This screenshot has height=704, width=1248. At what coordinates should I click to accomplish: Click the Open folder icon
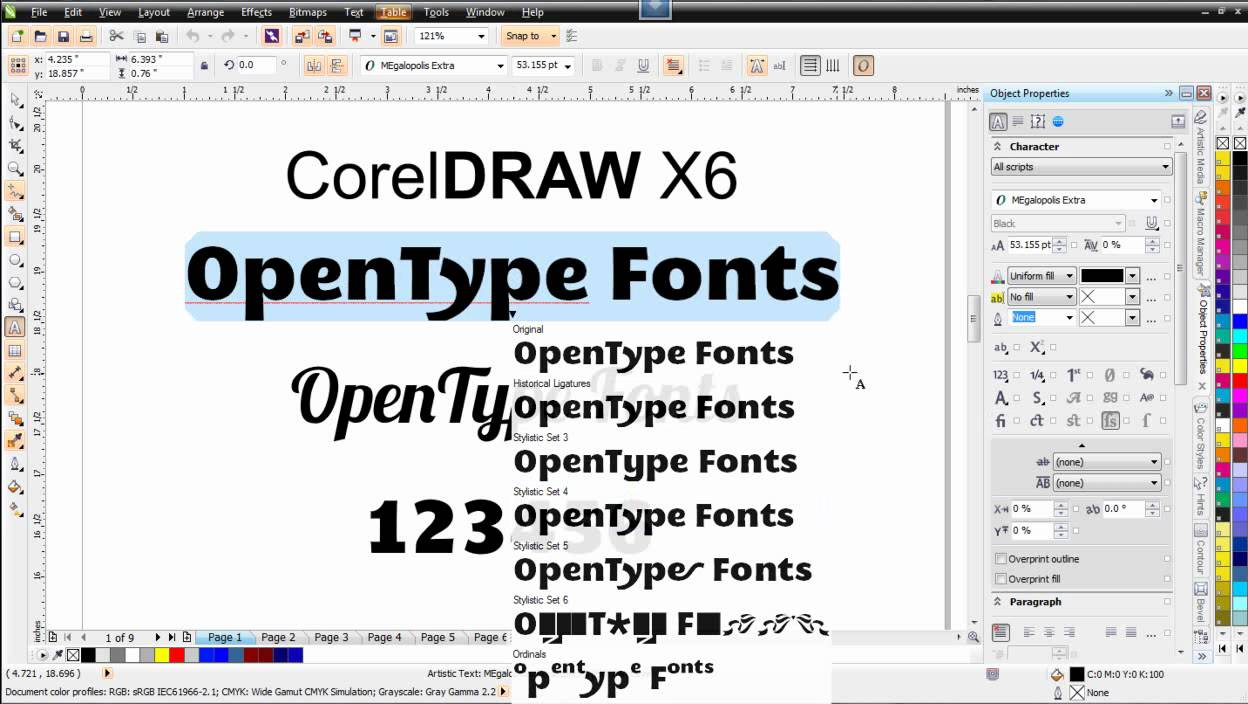pos(40,36)
